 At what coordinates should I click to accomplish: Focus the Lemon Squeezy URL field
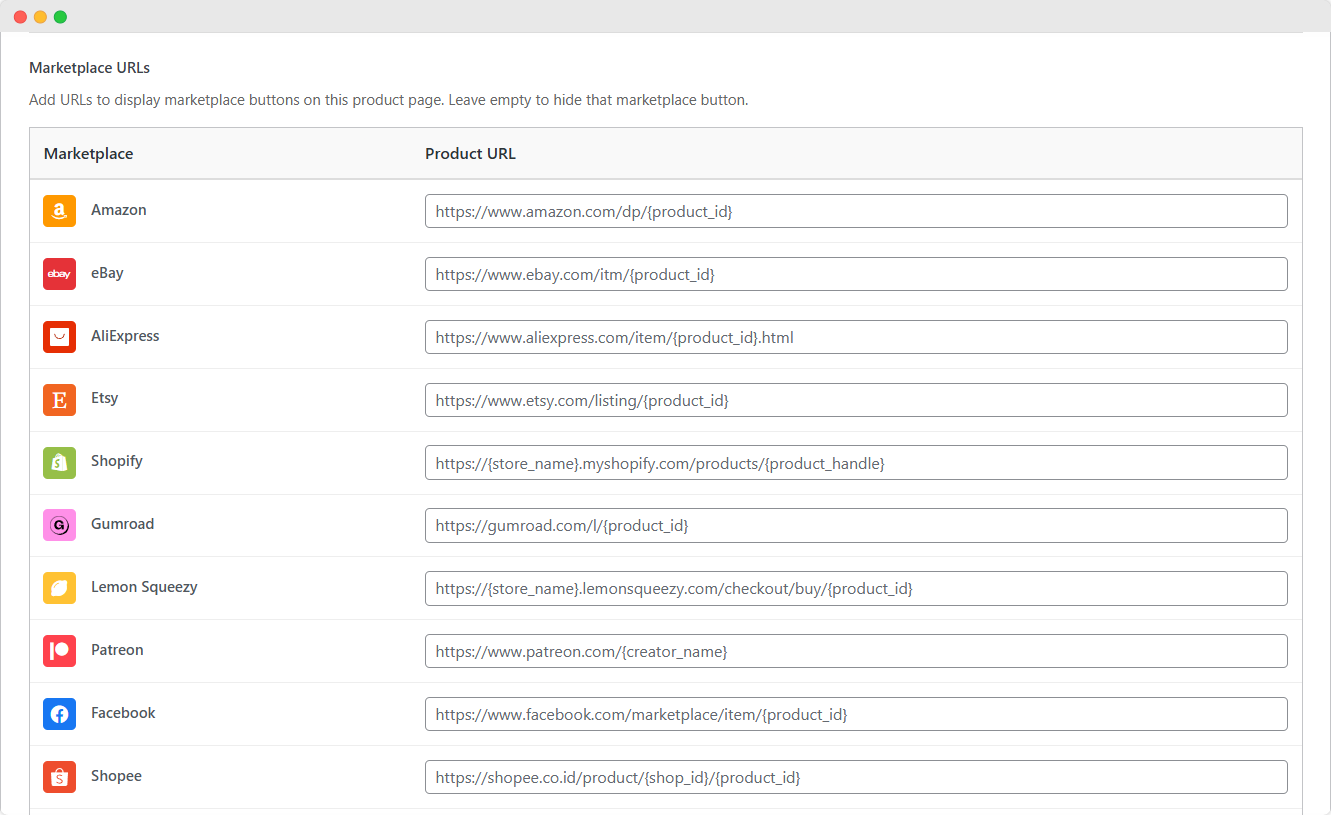click(856, 588)
